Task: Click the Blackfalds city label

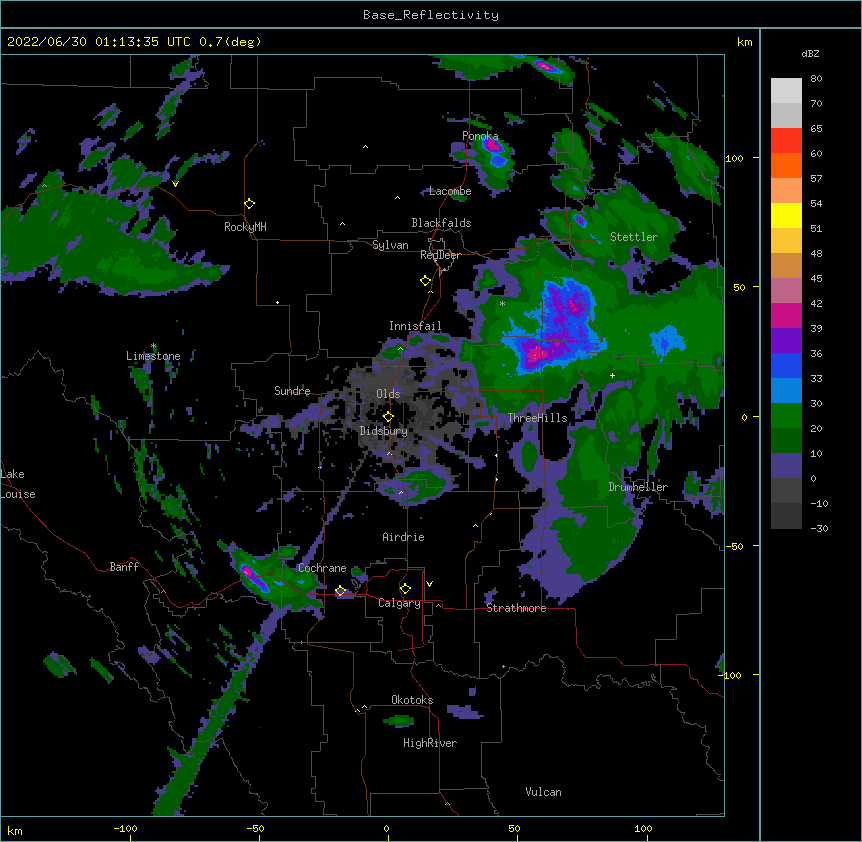Action: coord(441,223)
